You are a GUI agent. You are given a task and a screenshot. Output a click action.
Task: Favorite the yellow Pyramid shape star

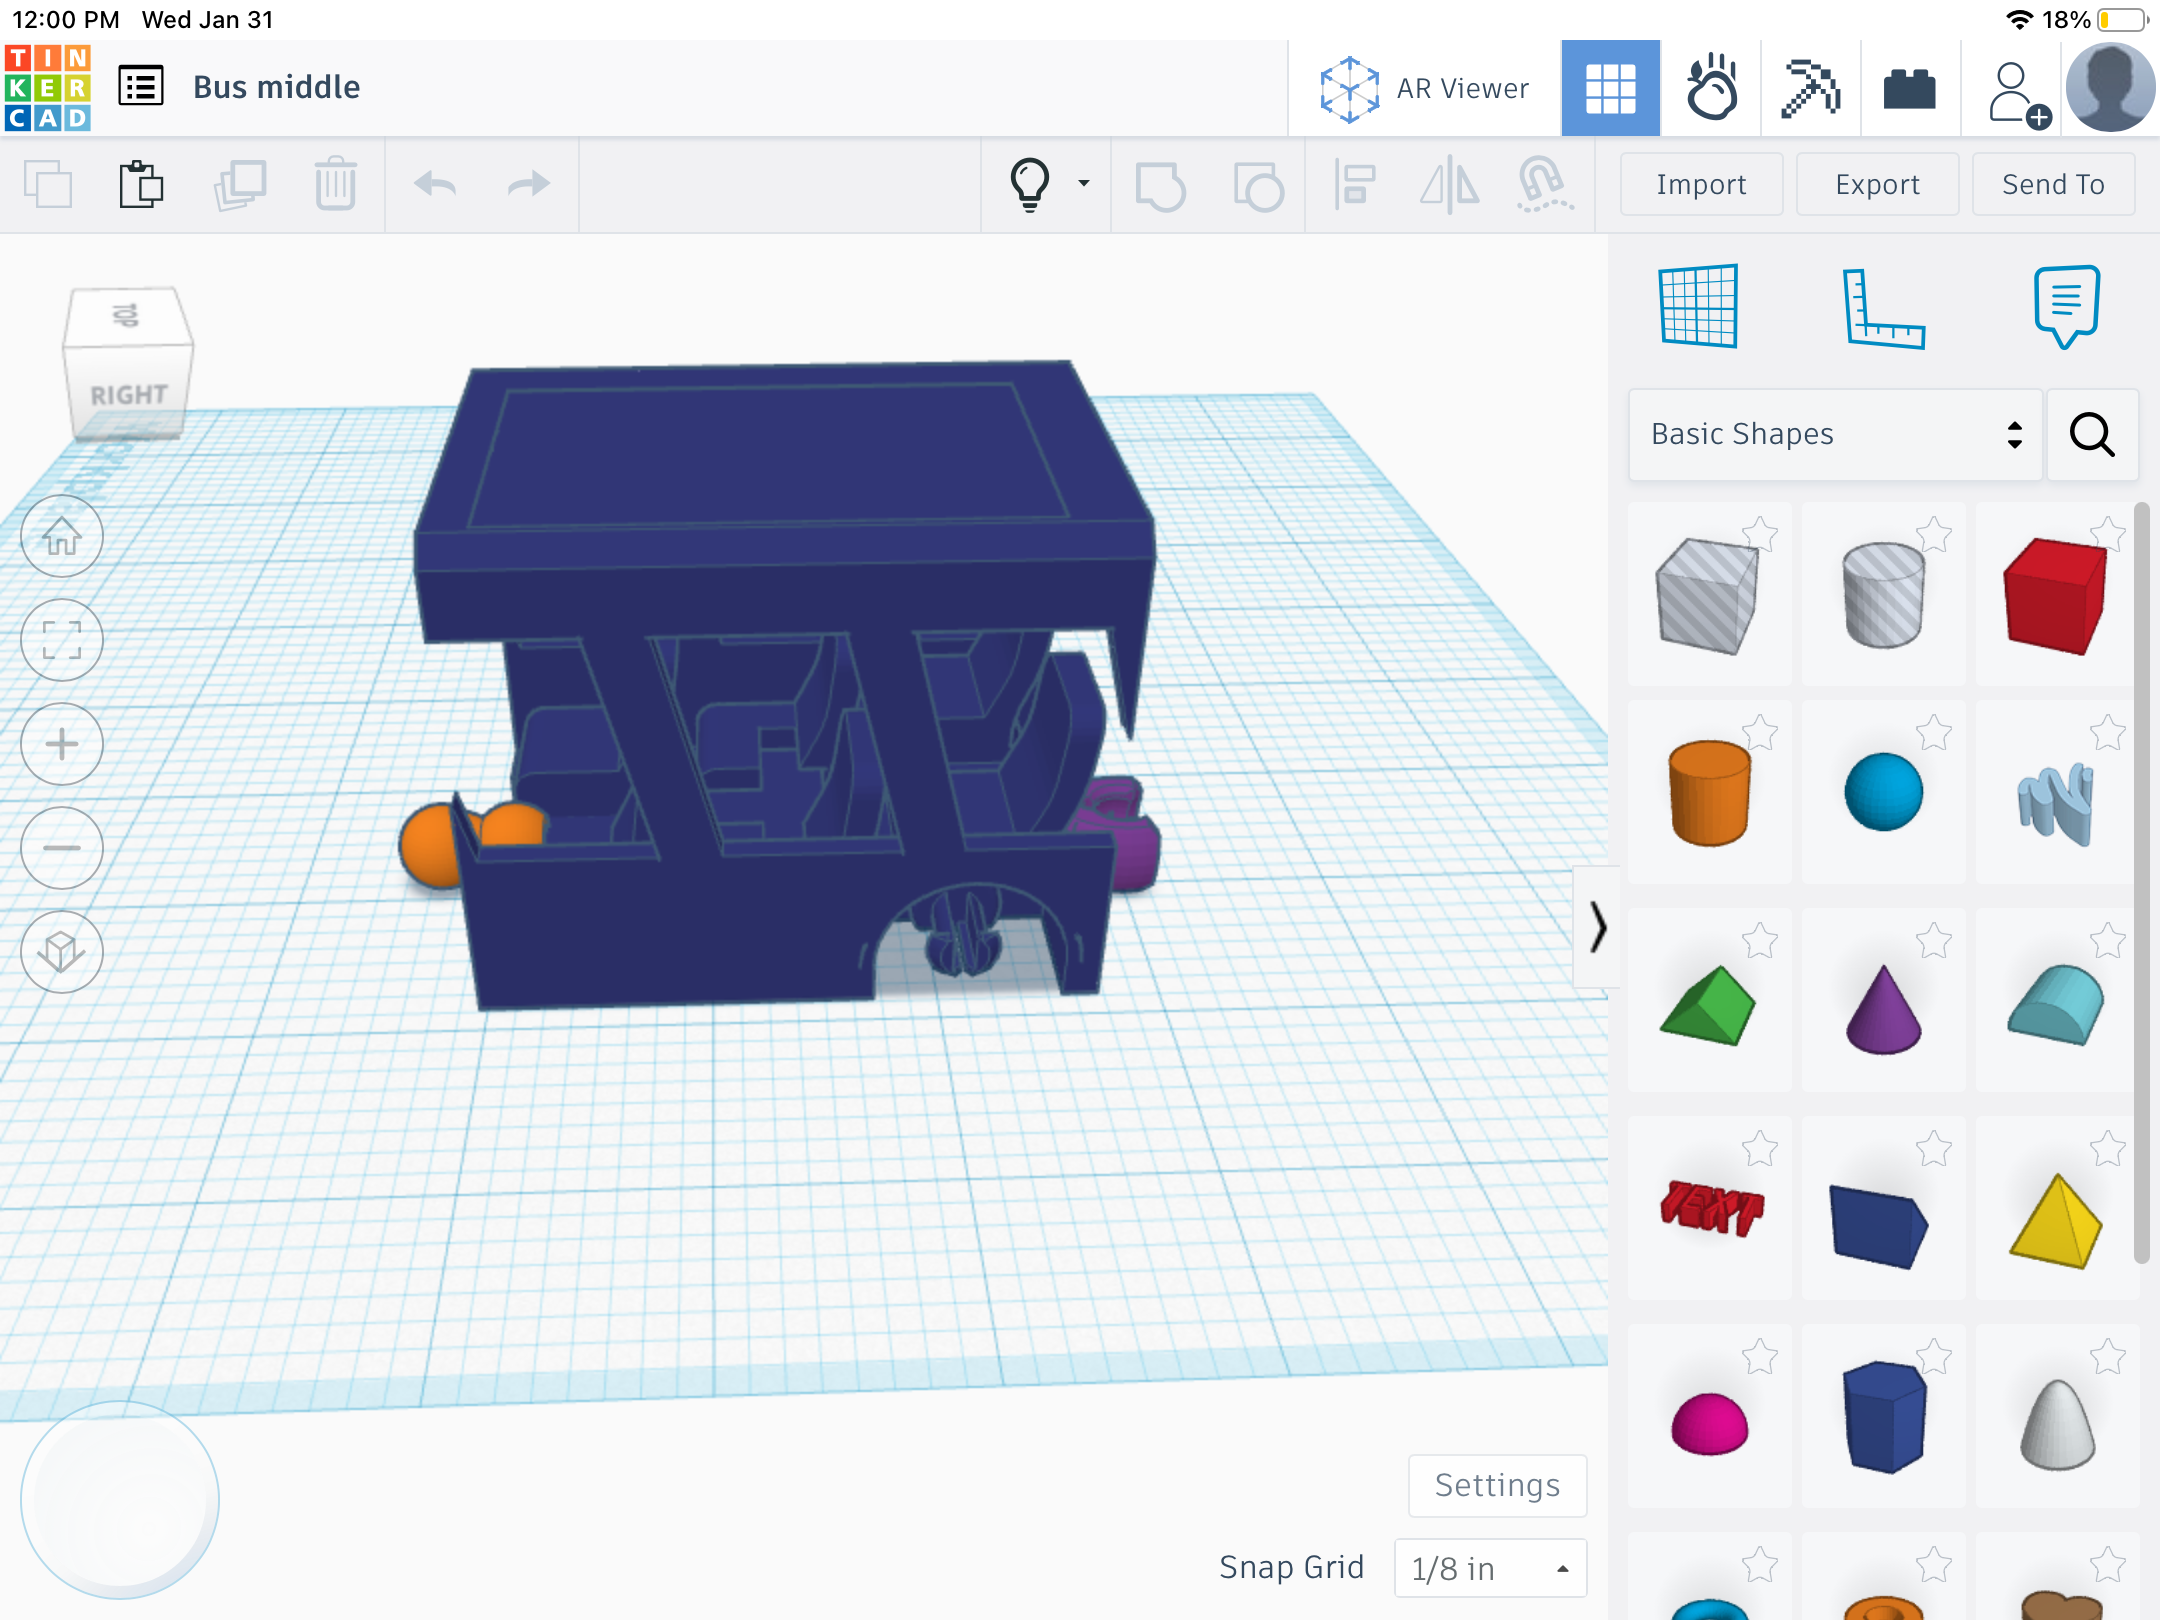coord(2108,1148)
